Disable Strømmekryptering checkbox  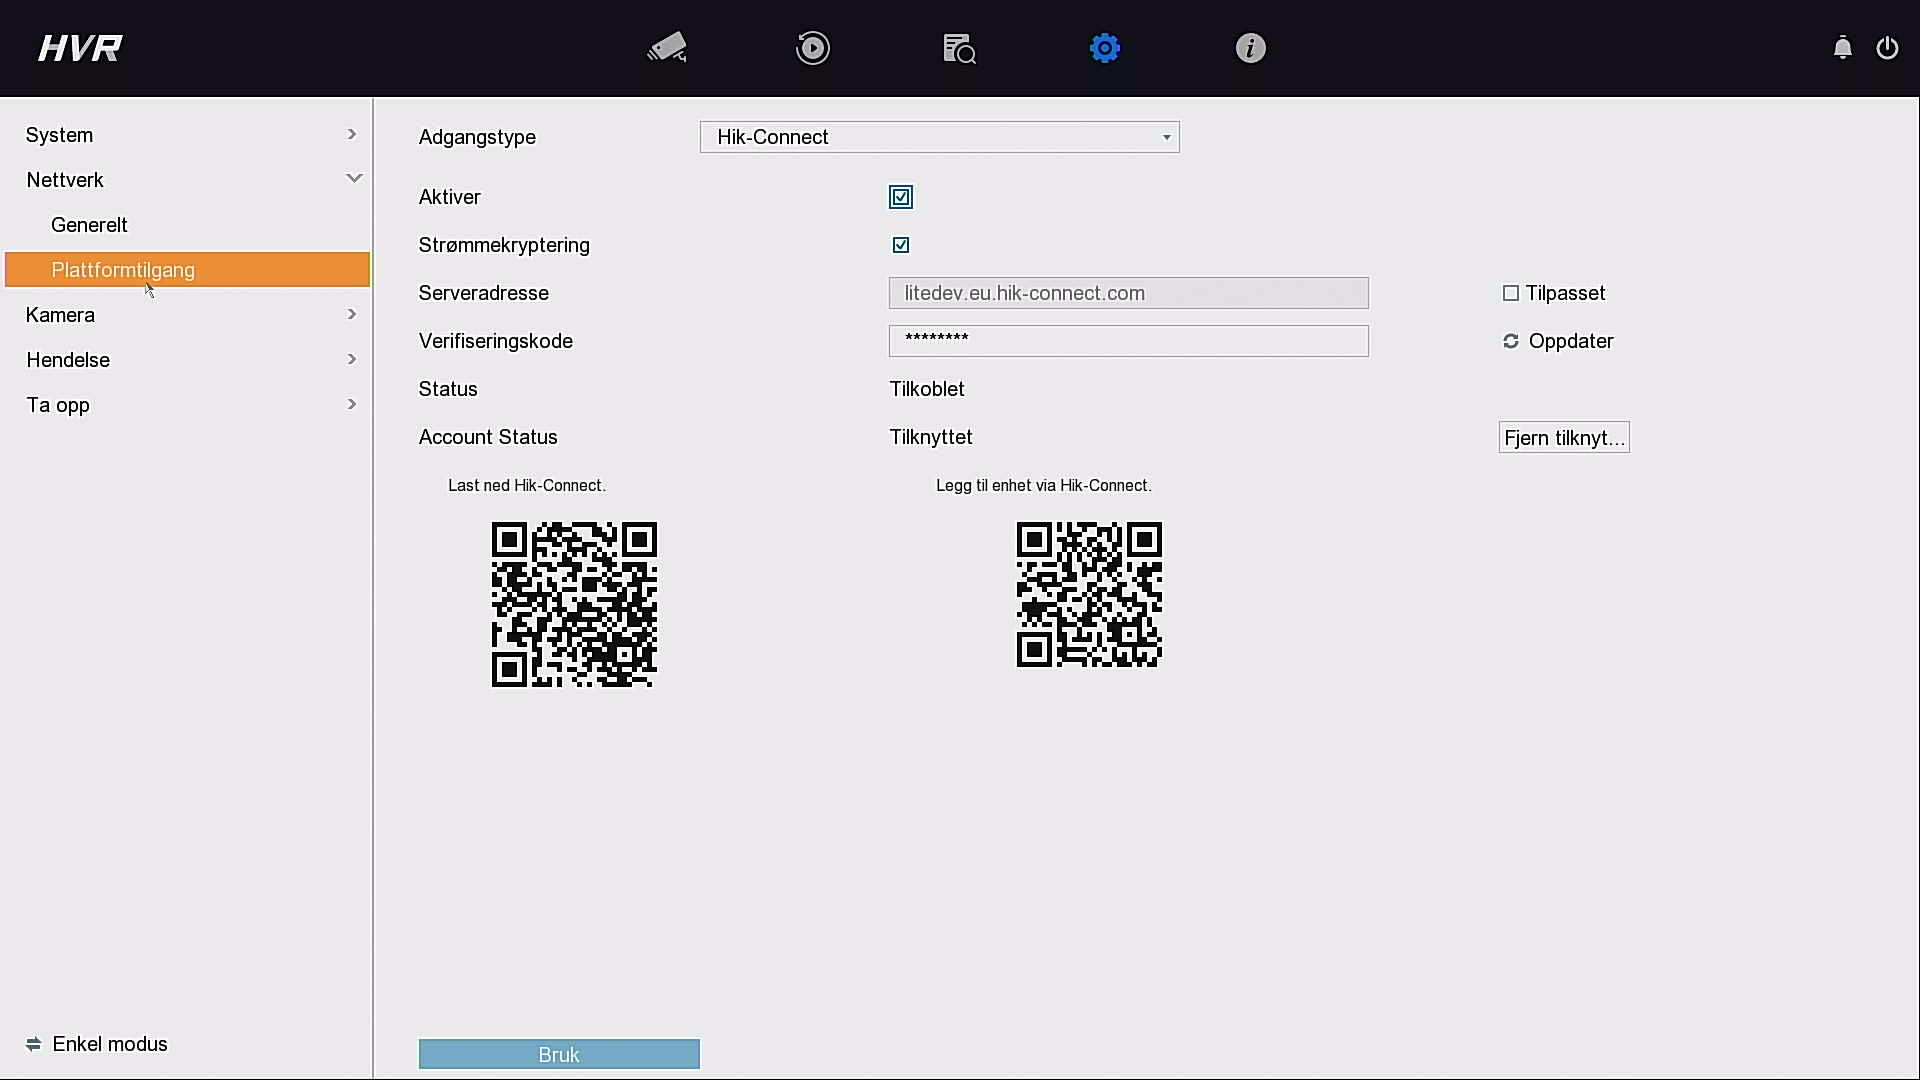pyautogui.click(x=901, y=245)
